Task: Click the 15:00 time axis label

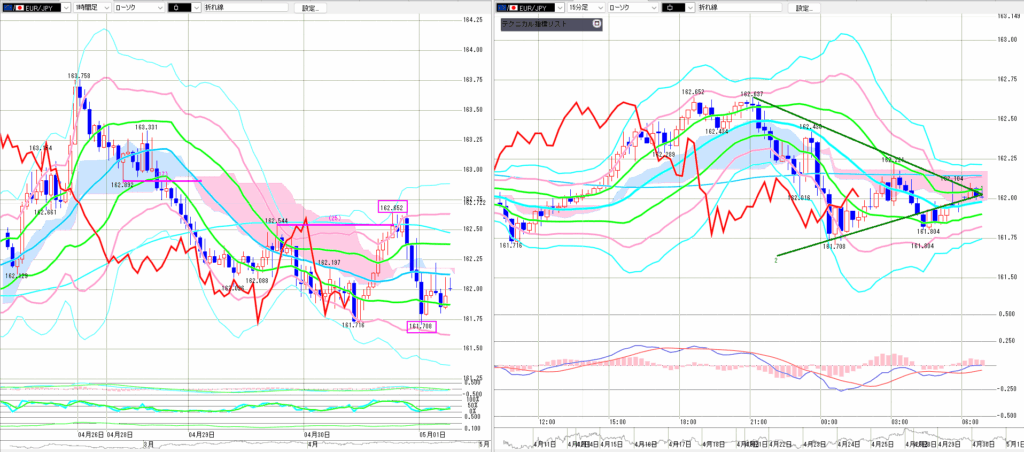Action: [x=617, y=421]
